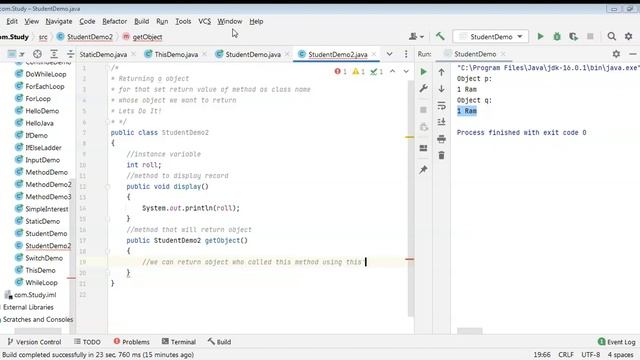Click StudentDemo2 breadcrumb in navigation bar
The height and width of the screenshot is (360, 640).
tap(85, 37)
